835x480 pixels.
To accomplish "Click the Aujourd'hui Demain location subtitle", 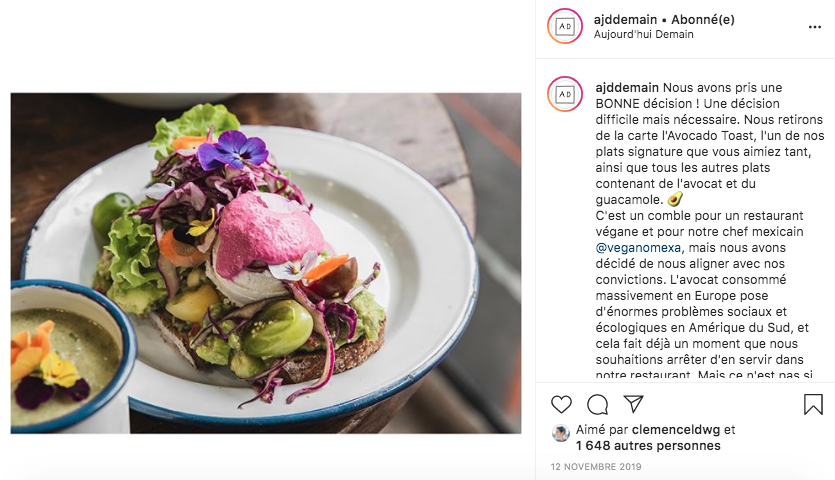I will (x=643, y=34).
